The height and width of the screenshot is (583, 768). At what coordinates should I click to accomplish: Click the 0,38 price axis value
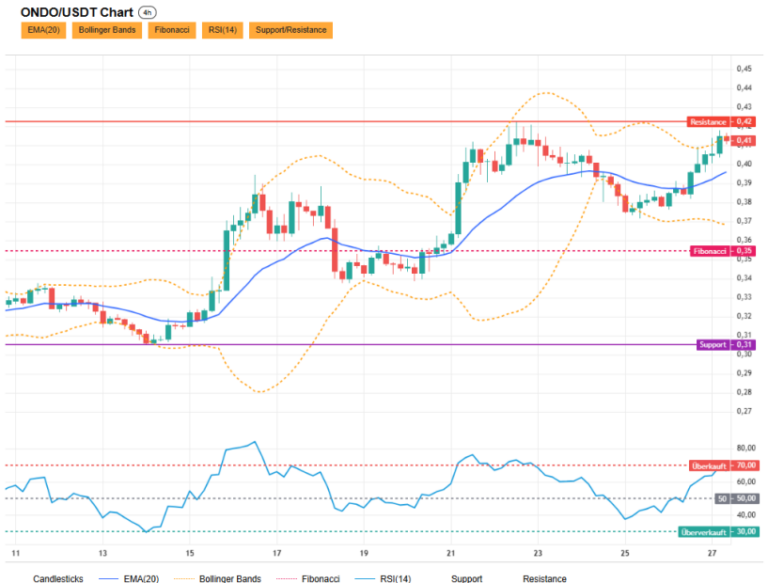click(744, 202)
